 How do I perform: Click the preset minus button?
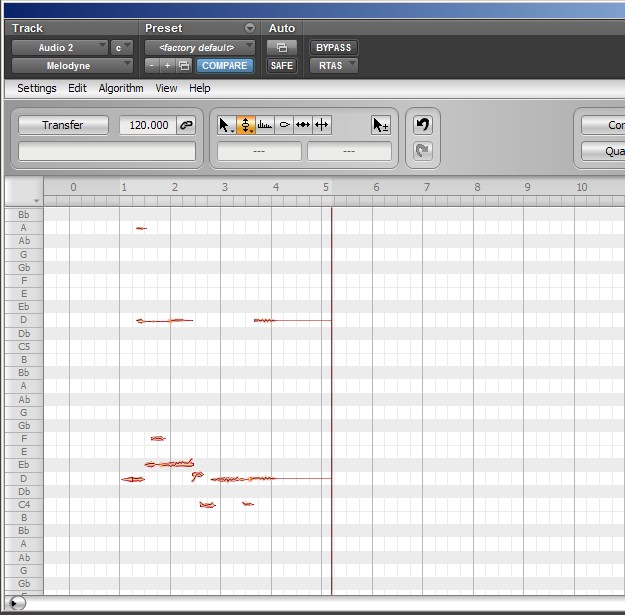(152, 65)
